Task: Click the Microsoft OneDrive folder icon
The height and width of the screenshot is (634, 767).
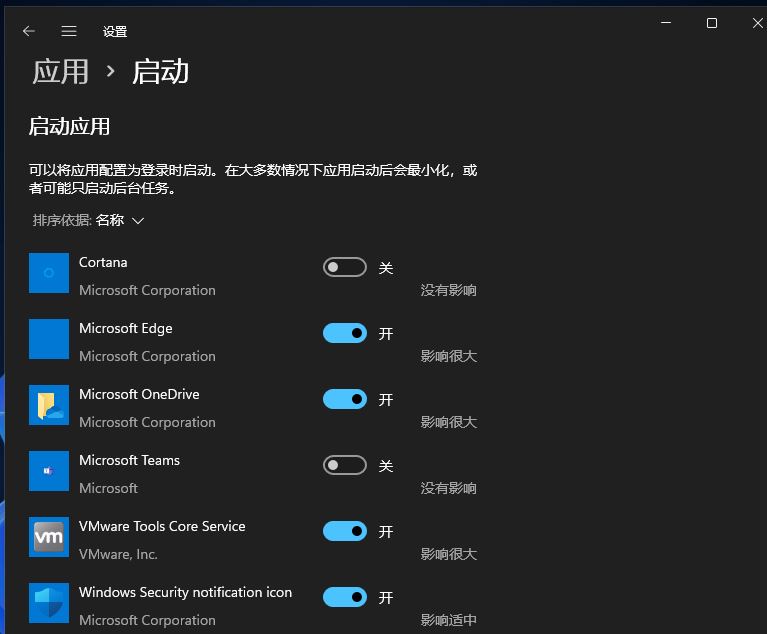Action: tap(49, 405)
